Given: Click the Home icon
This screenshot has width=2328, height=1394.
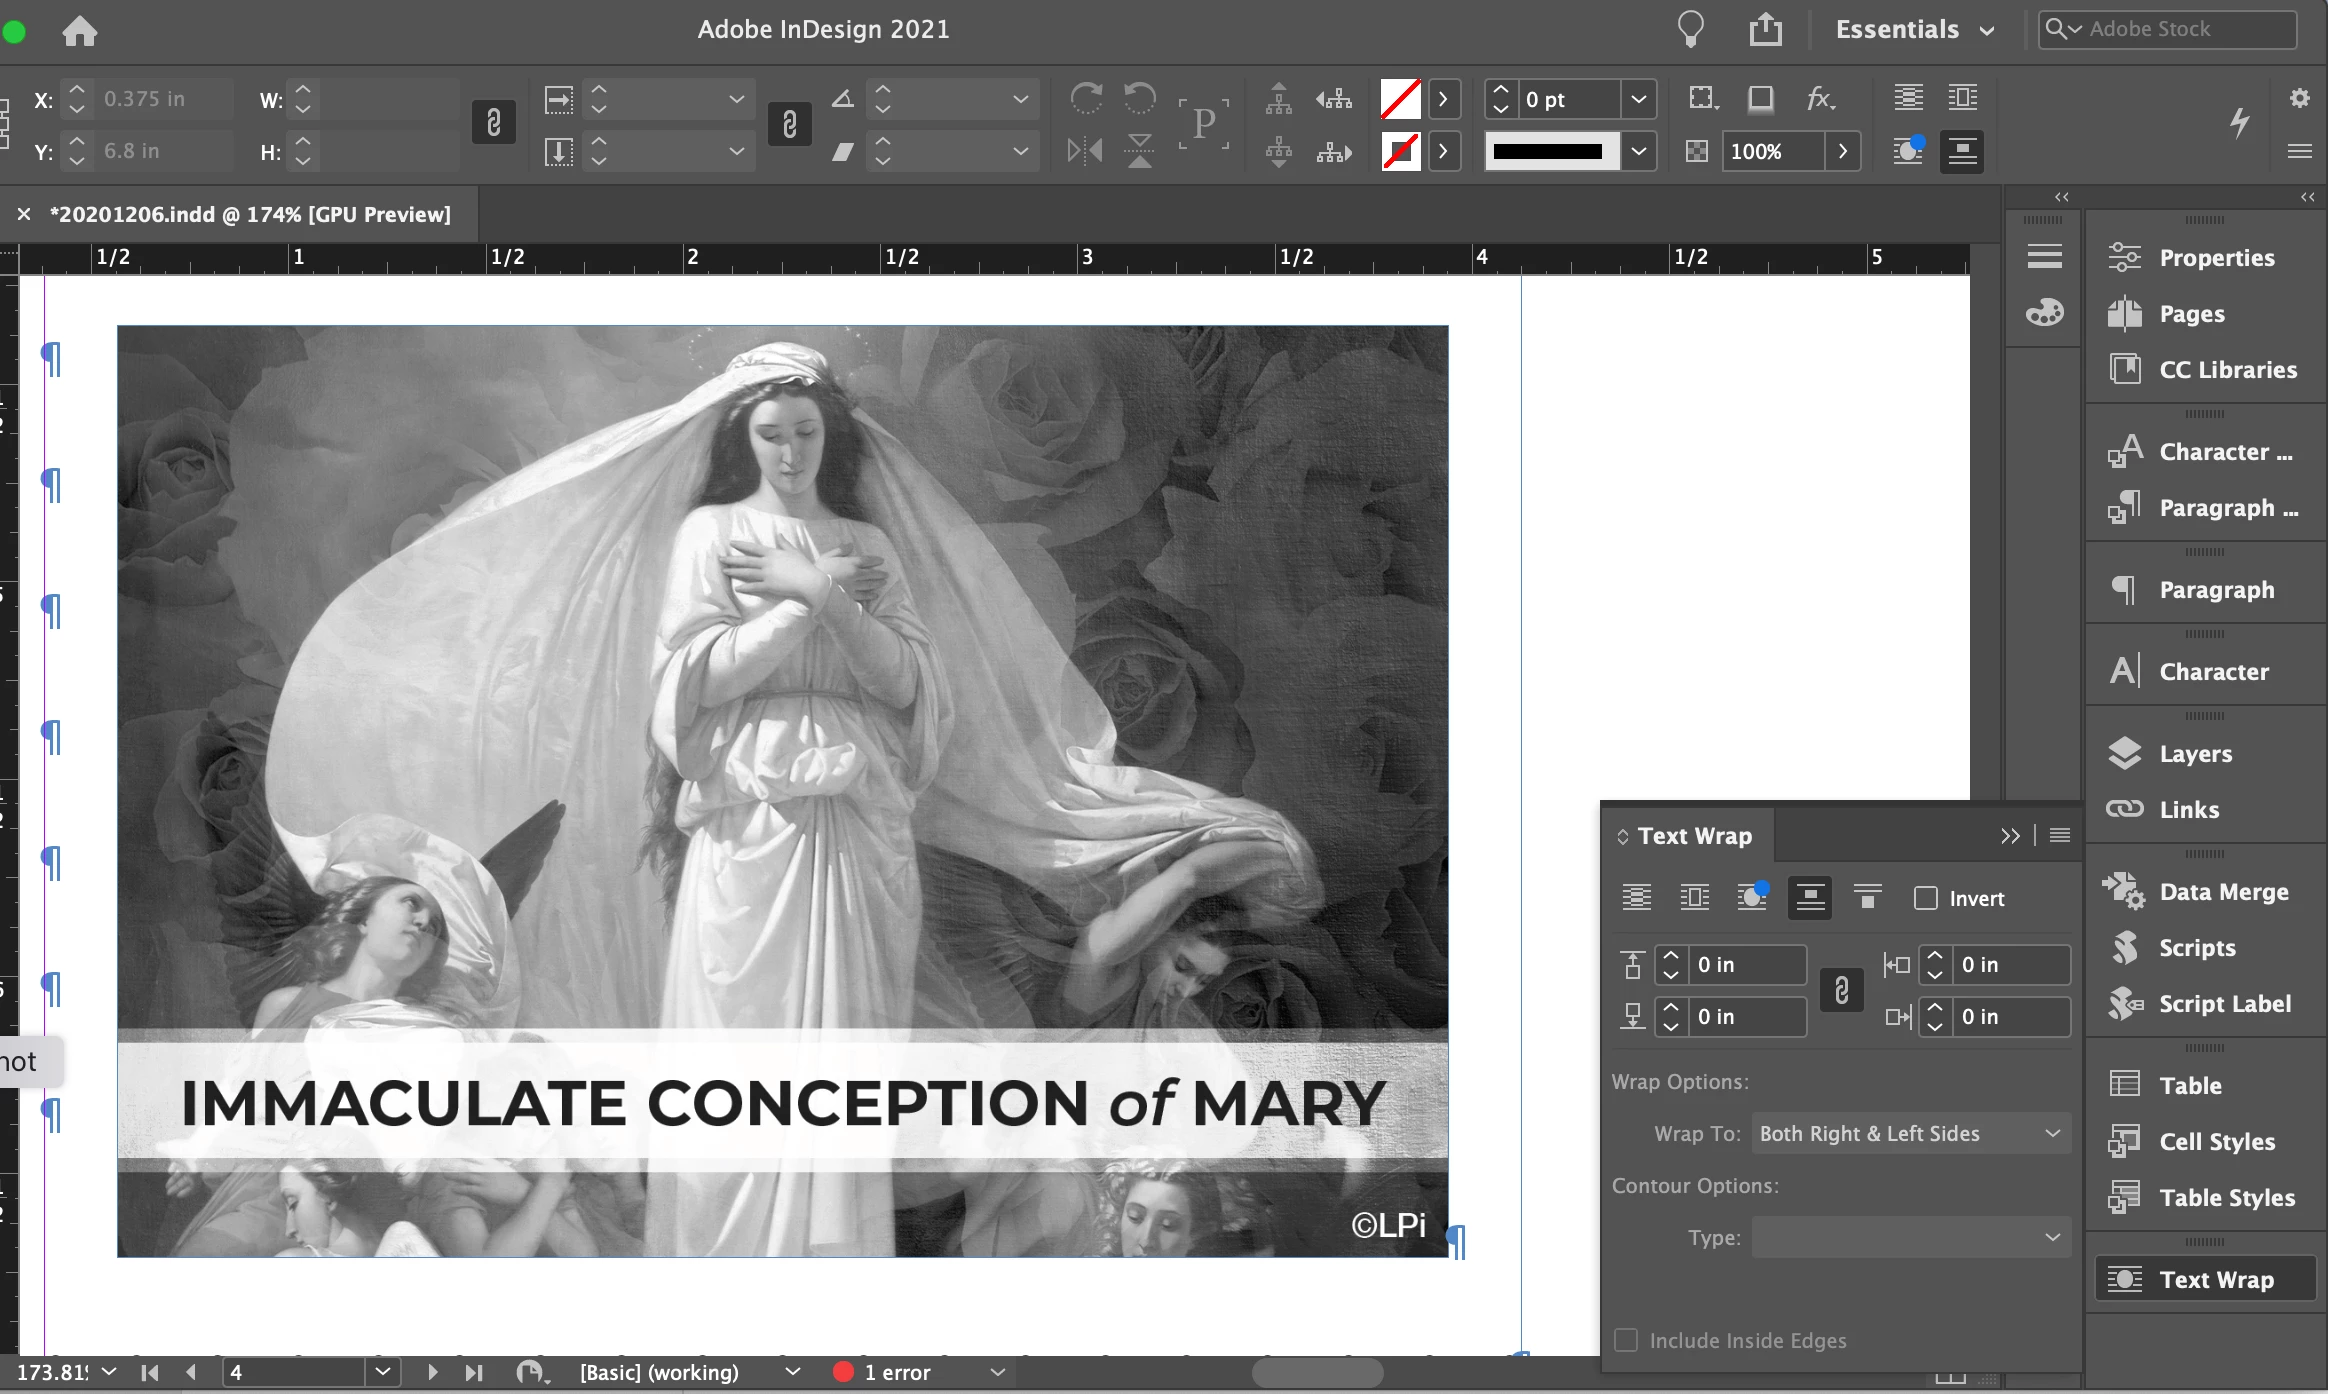Looking at the screenshot, I should [80, 31].
